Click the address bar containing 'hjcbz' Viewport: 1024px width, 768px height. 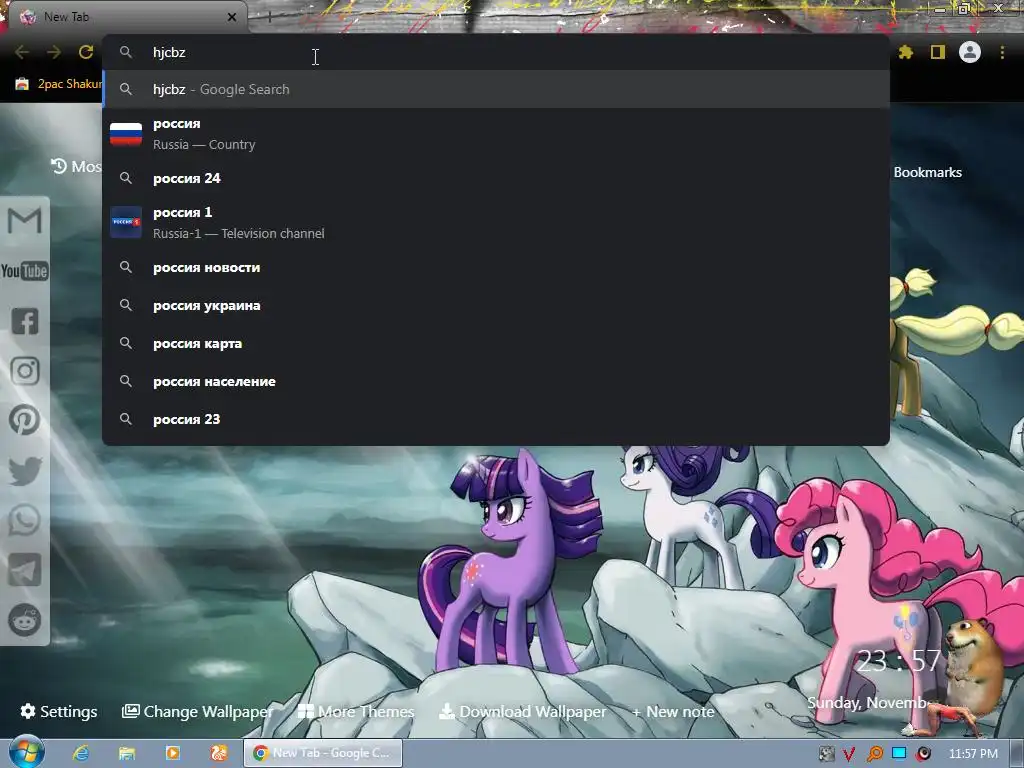[x=496, y=52]
